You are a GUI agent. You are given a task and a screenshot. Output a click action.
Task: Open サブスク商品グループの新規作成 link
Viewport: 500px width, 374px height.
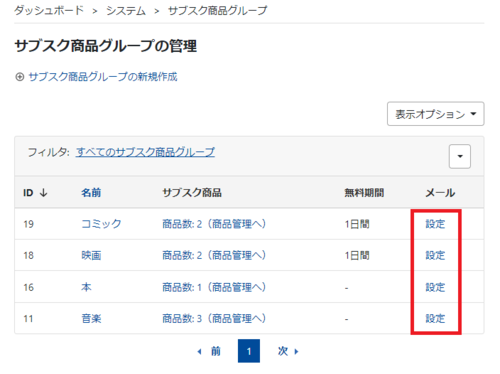click(103, 77)
